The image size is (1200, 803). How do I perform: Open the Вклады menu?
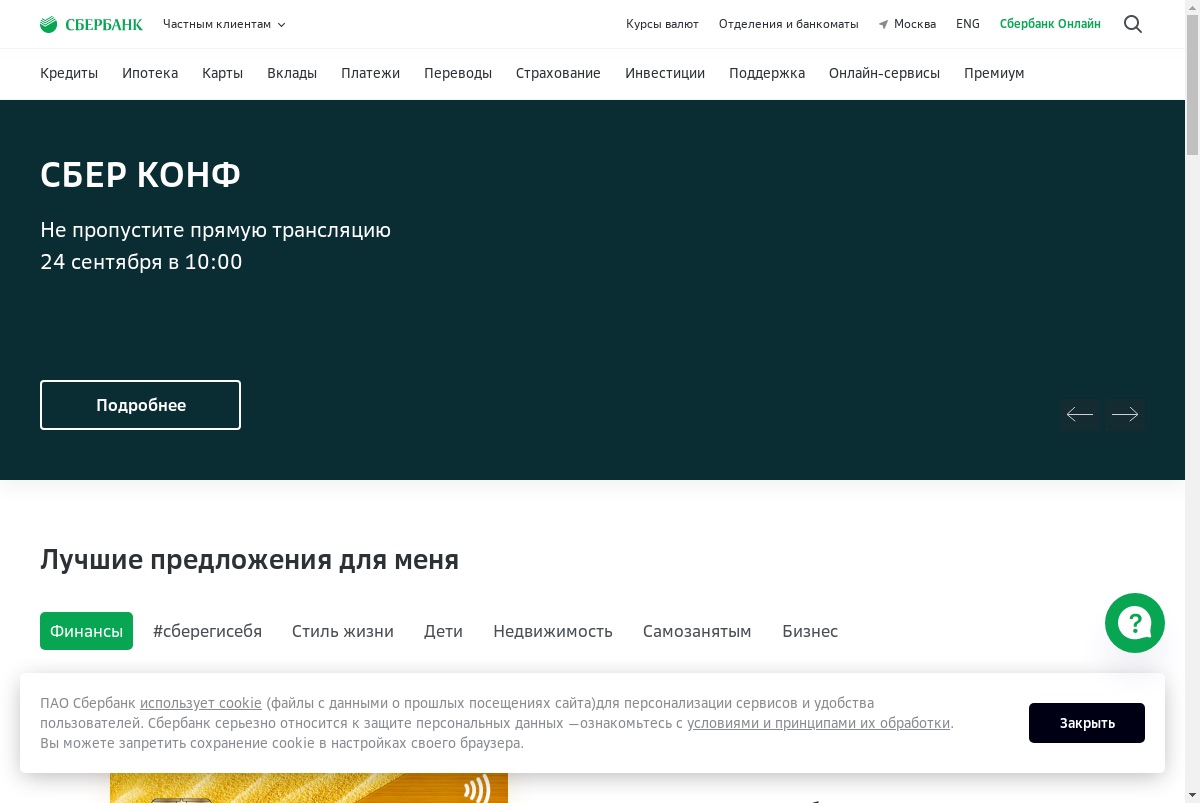point(292,73)
